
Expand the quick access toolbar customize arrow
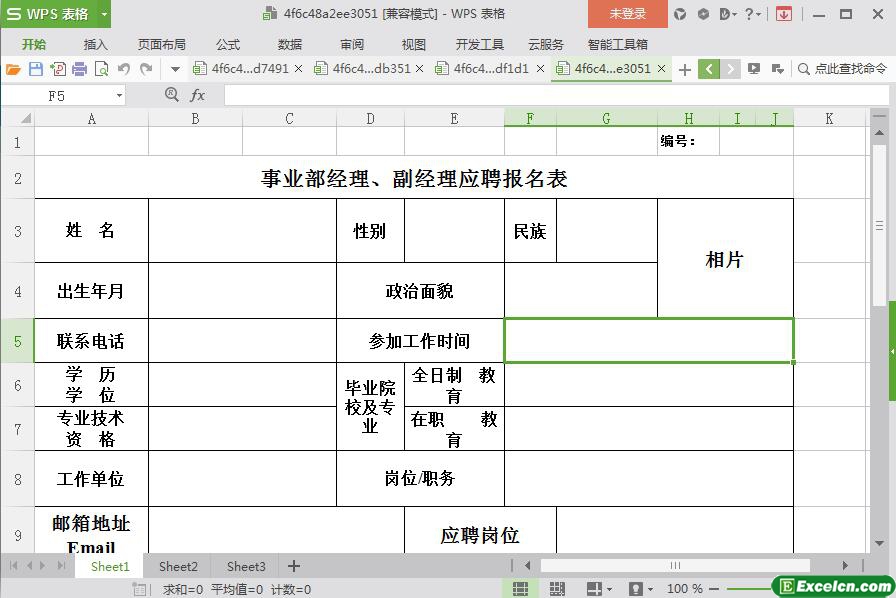tap(175, 69)
